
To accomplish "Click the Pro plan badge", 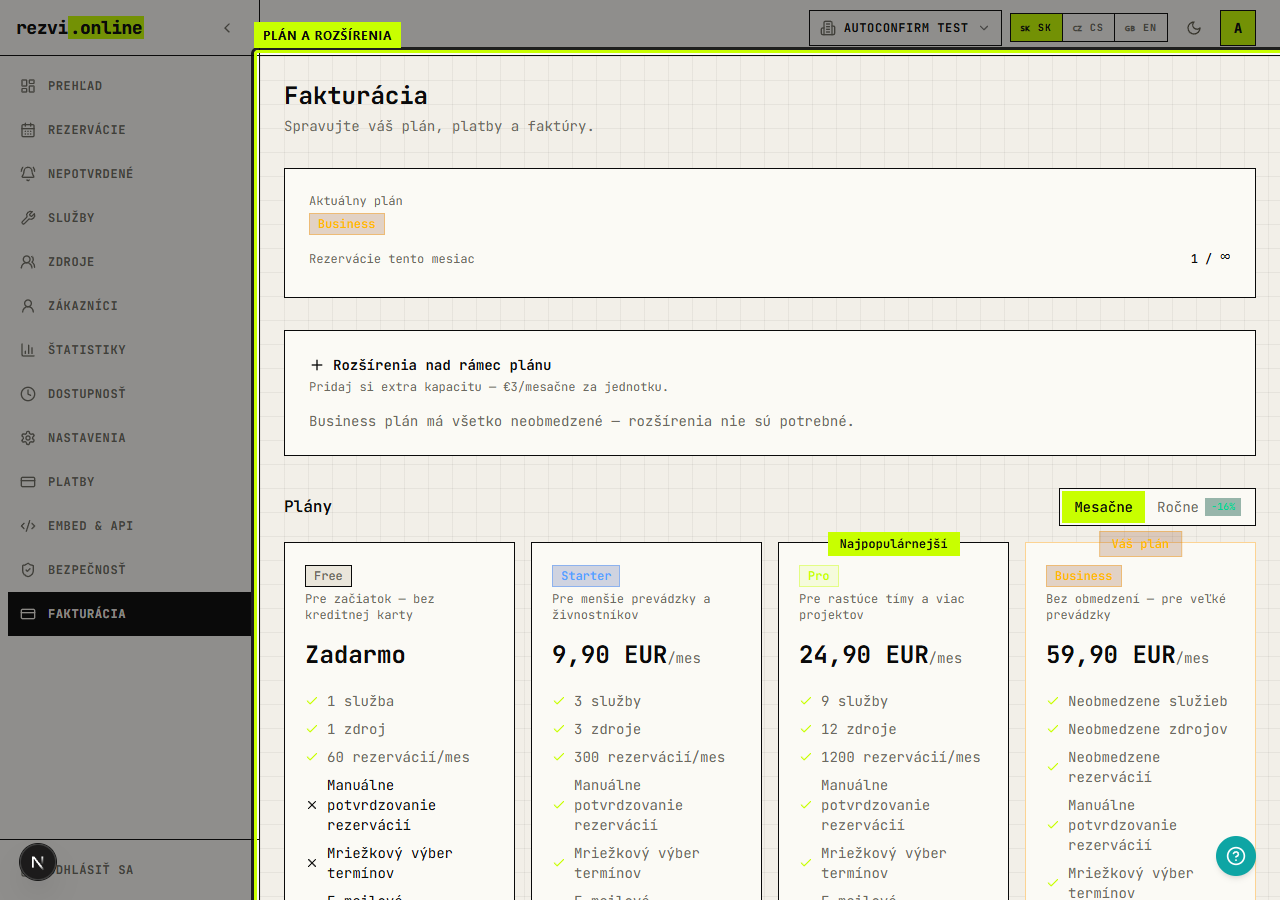I will point(819,576).
